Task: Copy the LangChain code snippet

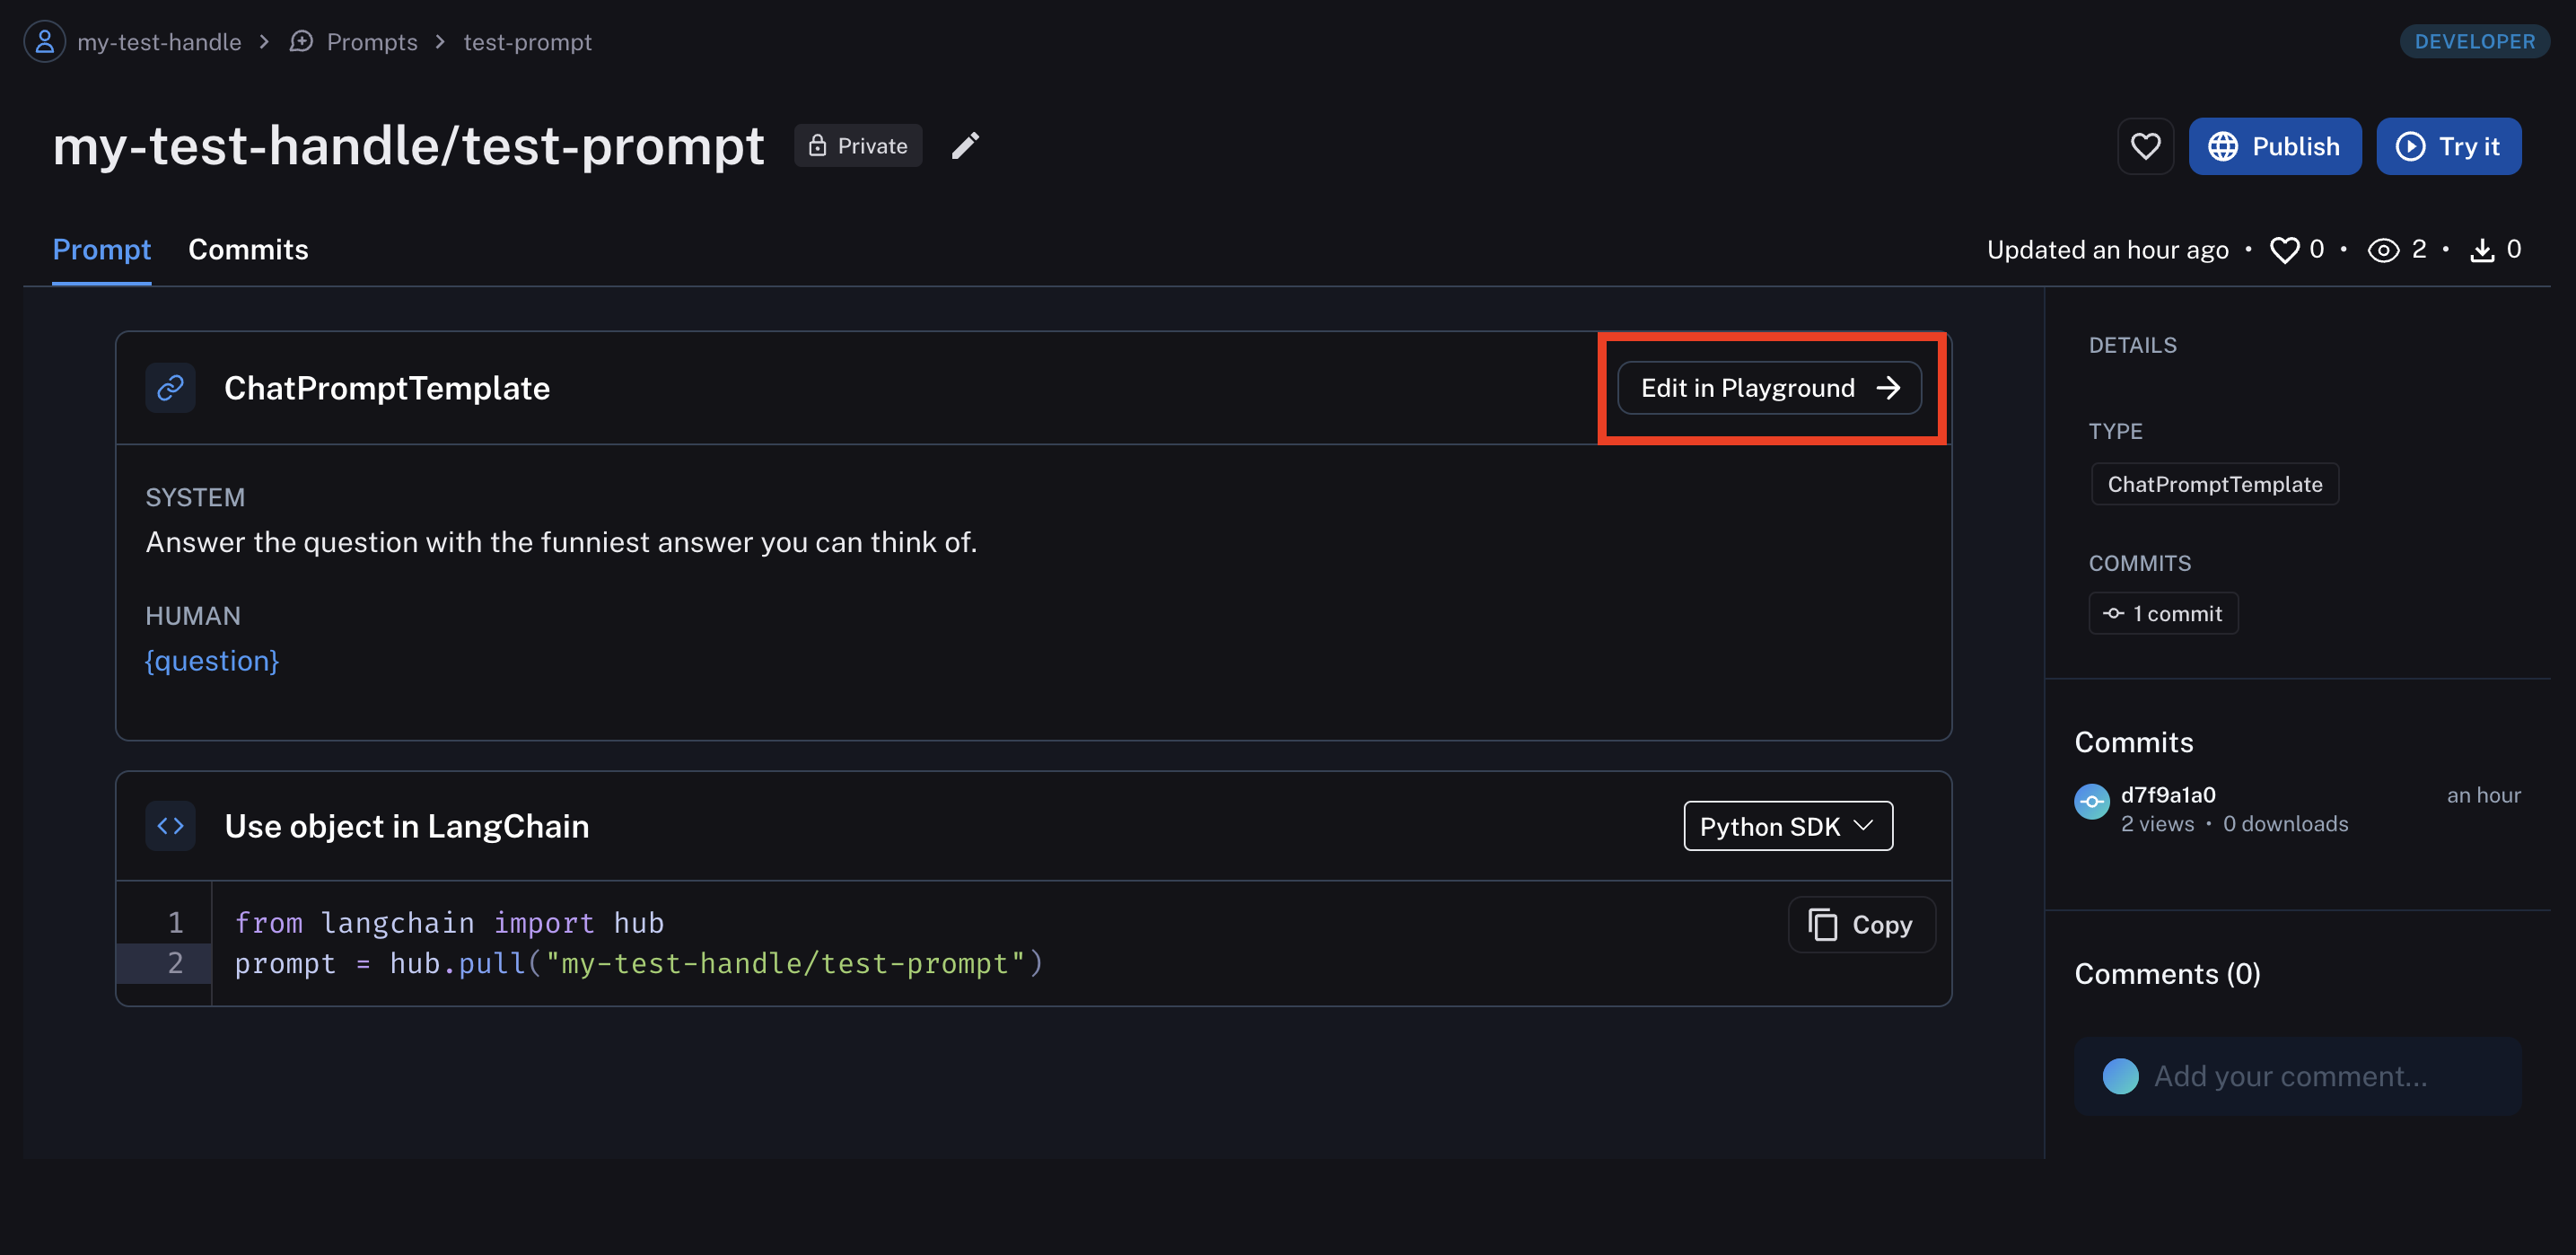Action: pyautogui.click(x=1861, y=925)
